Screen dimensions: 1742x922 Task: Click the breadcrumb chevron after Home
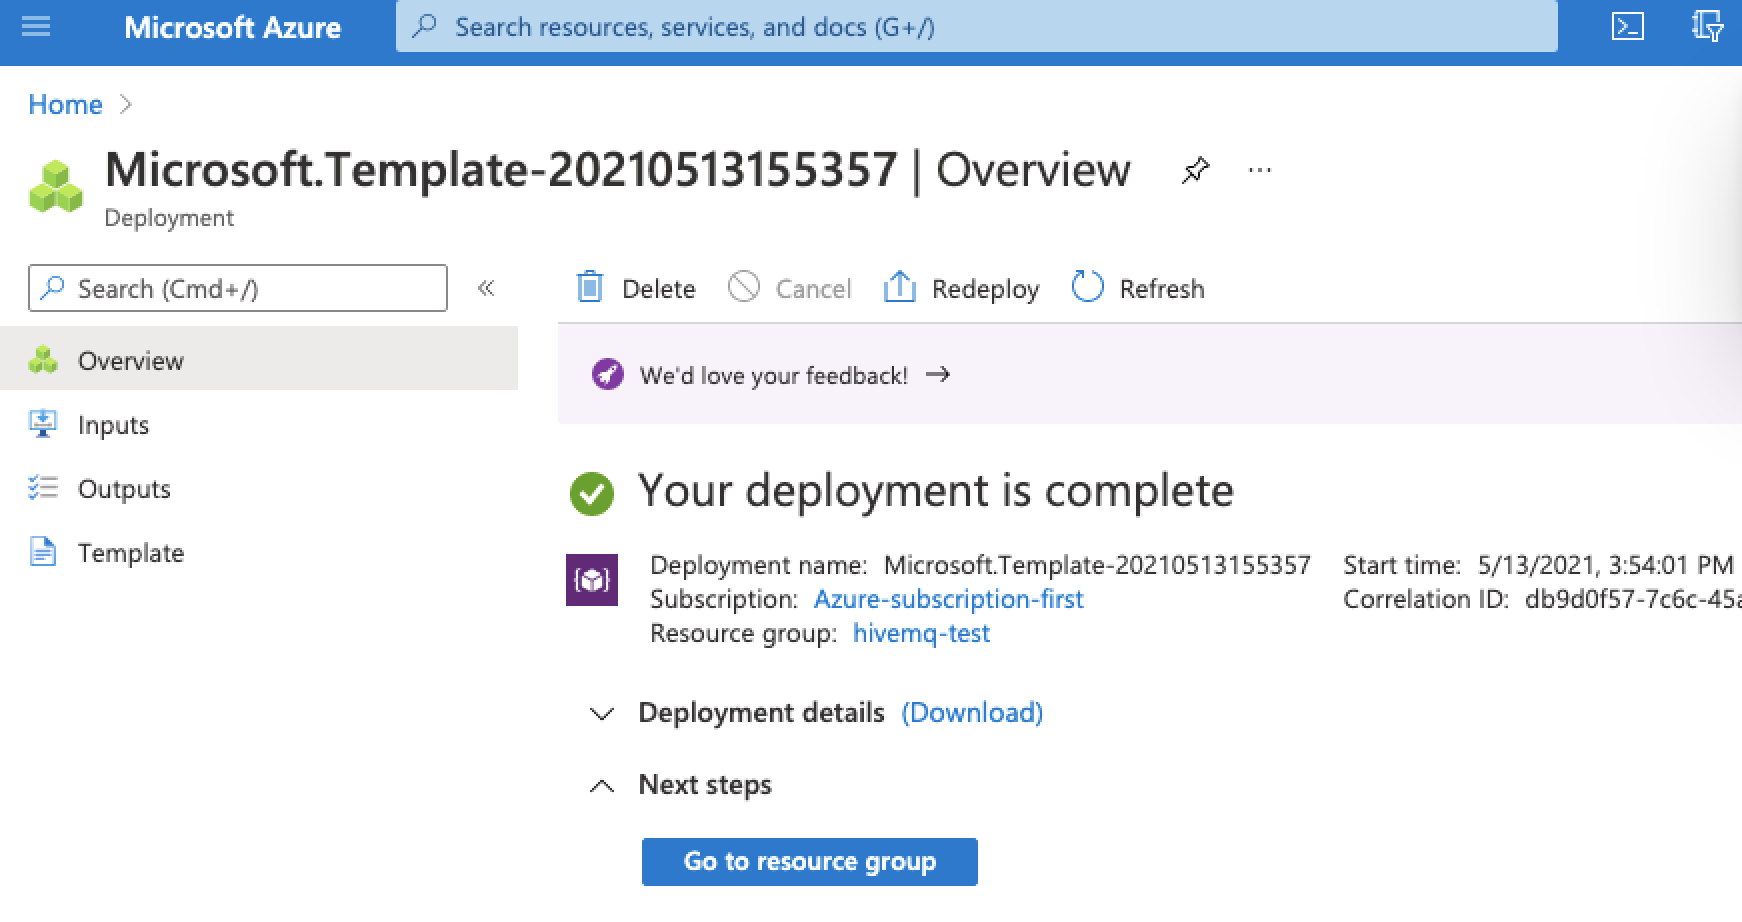tap(125, 104)
